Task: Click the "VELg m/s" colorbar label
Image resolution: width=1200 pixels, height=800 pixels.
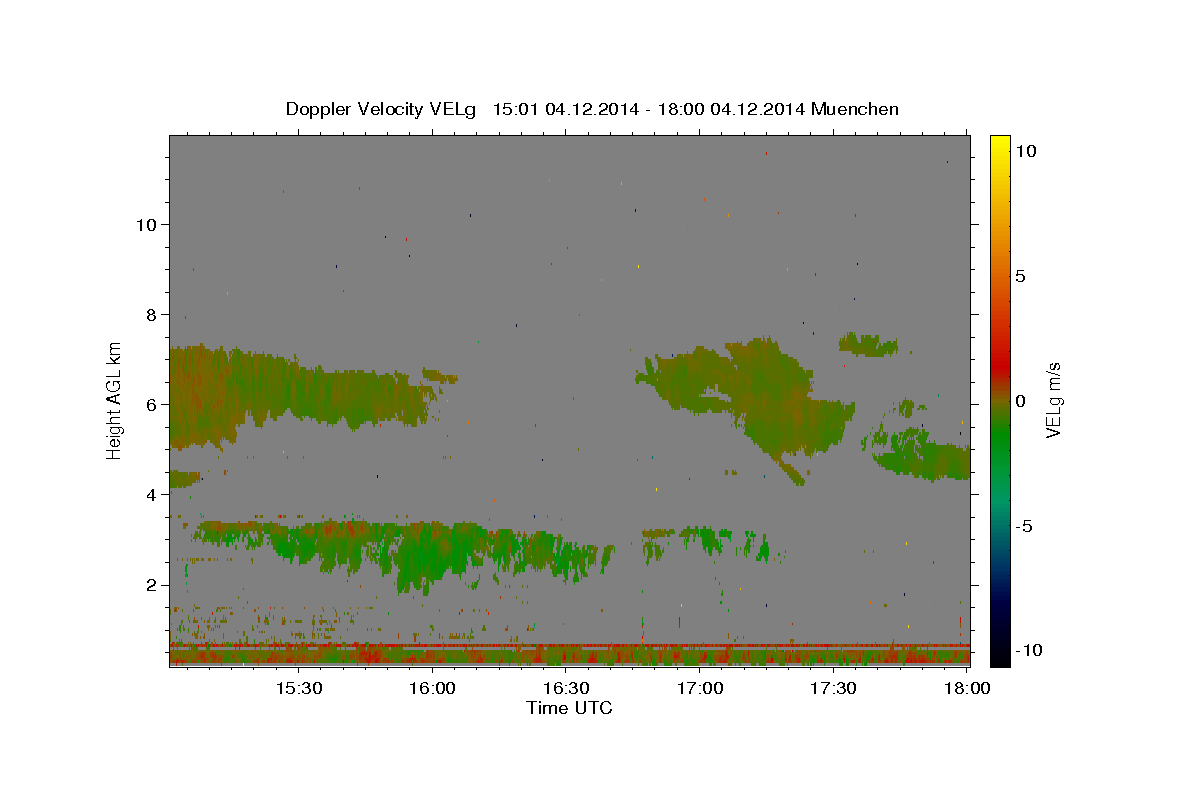Action: click(1053, 400)
